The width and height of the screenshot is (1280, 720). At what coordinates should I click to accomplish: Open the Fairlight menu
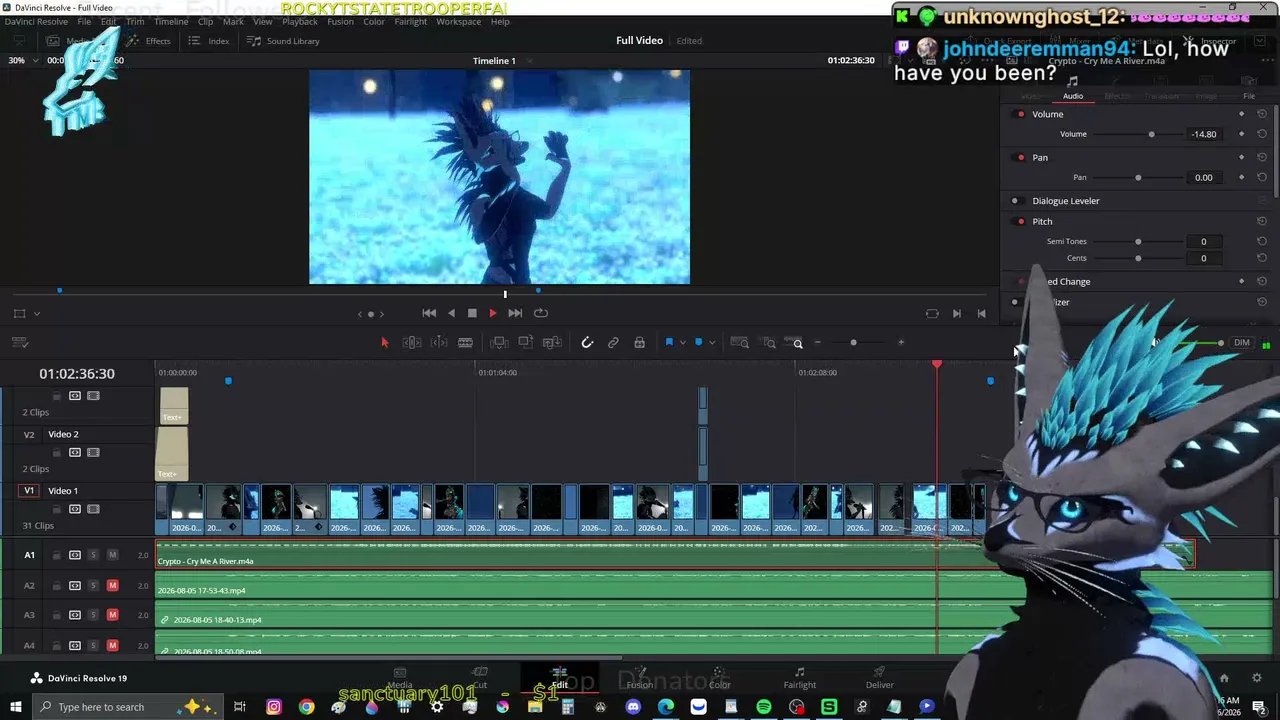point(411,21)
